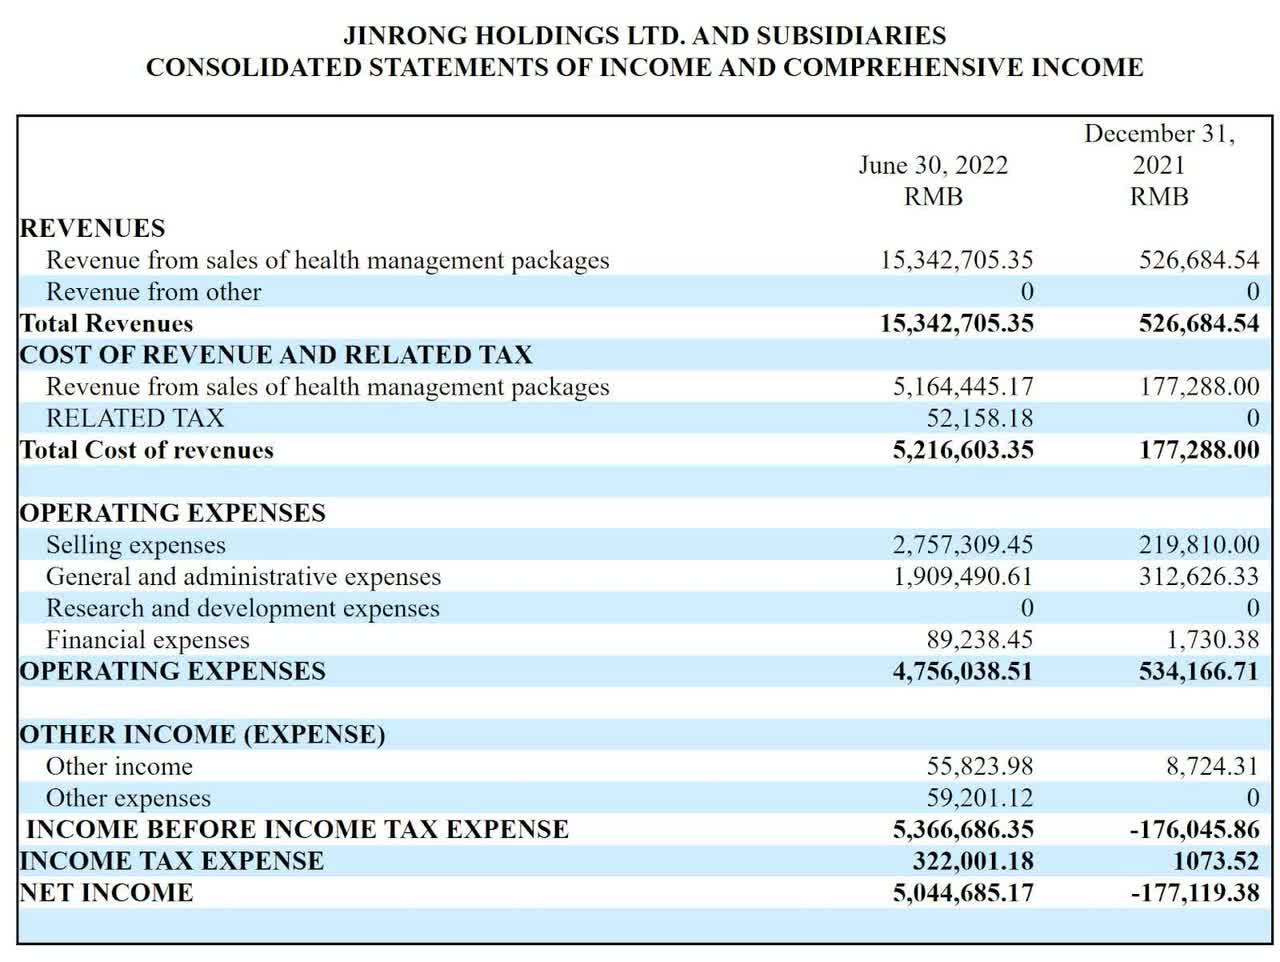Image resolution: width=1280 pixels, height=962 pixels.
Task: Click the title JINRONG HOLDINGS LTD. AND SUBSIDIARIES
Action: click(x=644, y=36)
